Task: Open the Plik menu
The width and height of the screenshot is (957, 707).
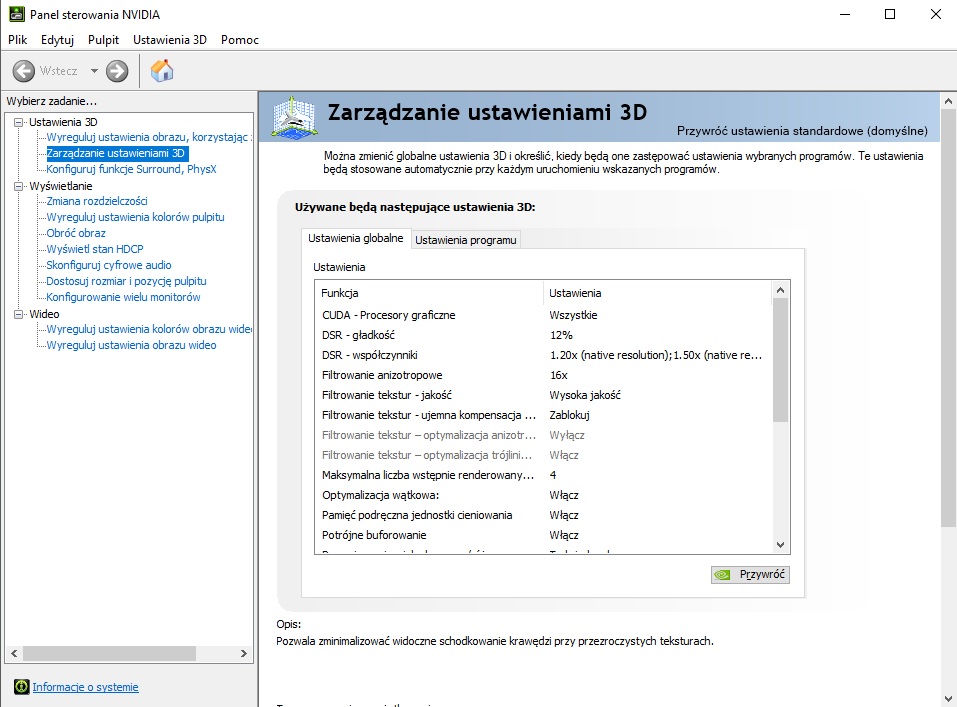Action: tap(18, 40)
